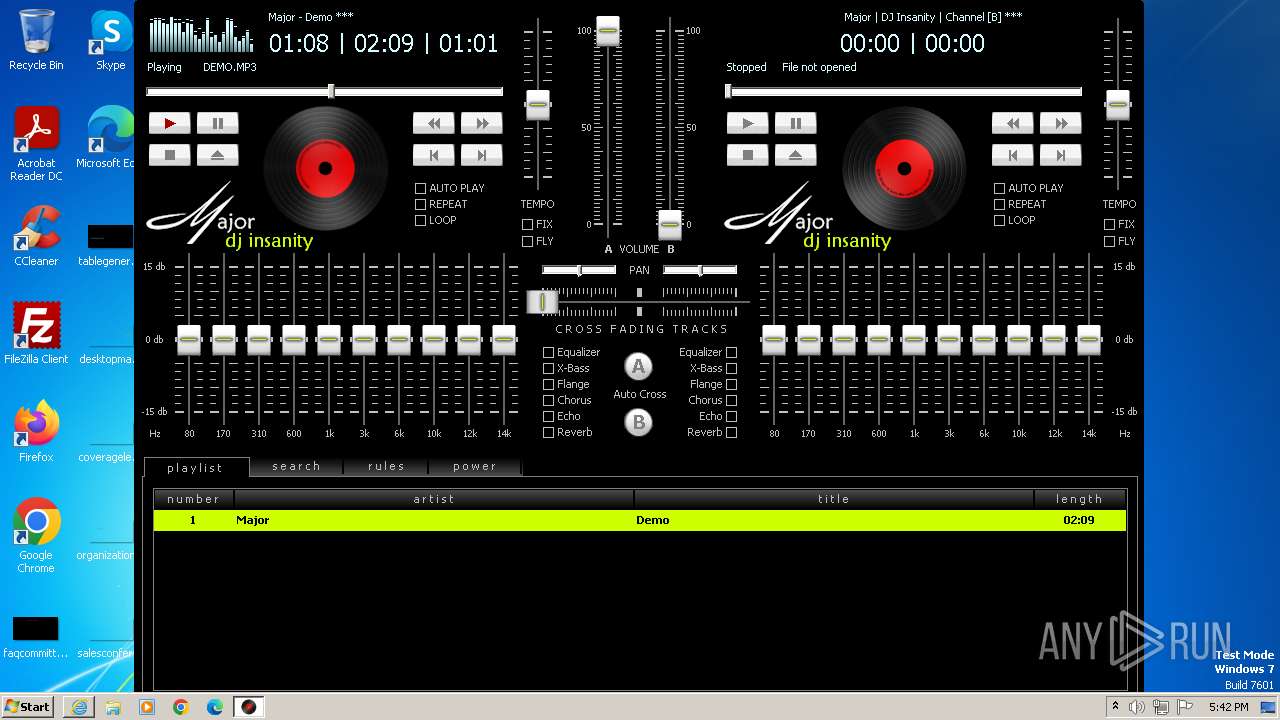Screen dimensions: 1280x720
Task: Enable AUTO PLAY on deck B
Action: [x=999, y=188]
